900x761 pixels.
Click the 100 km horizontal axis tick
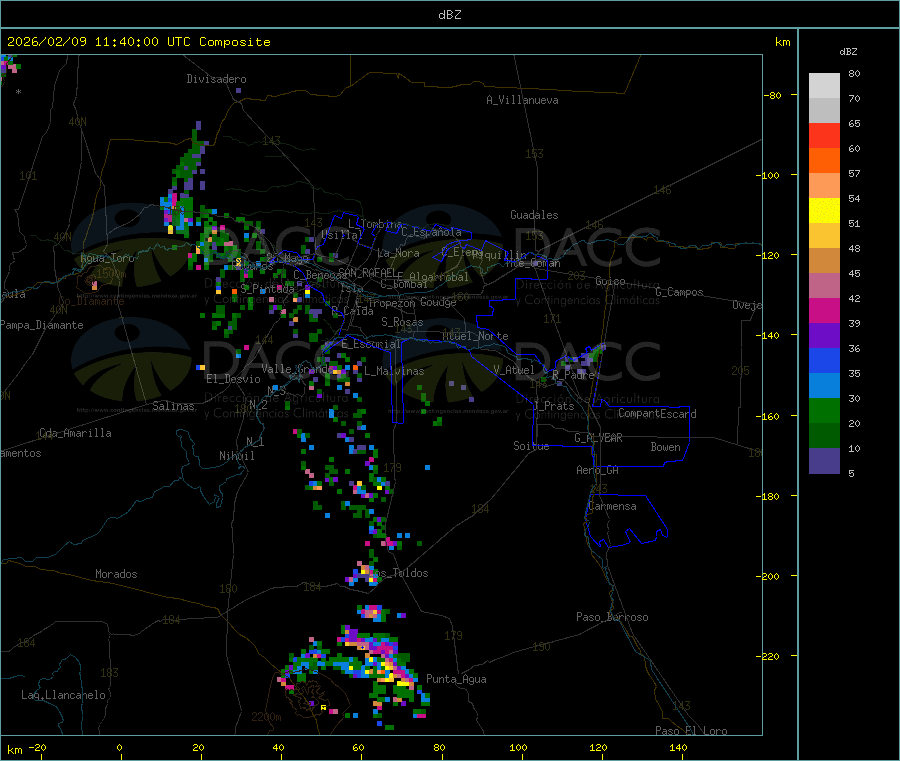click(518, 747)
